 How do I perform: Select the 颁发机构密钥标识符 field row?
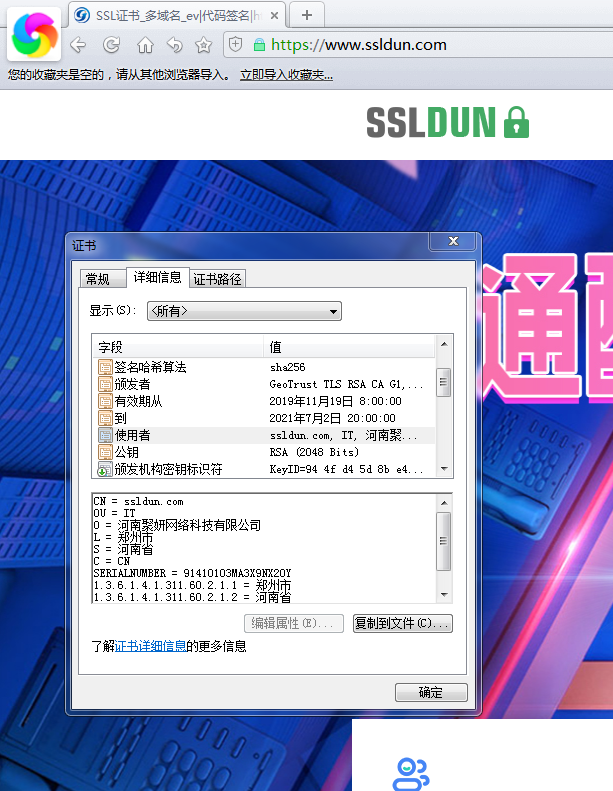point(264,469)
